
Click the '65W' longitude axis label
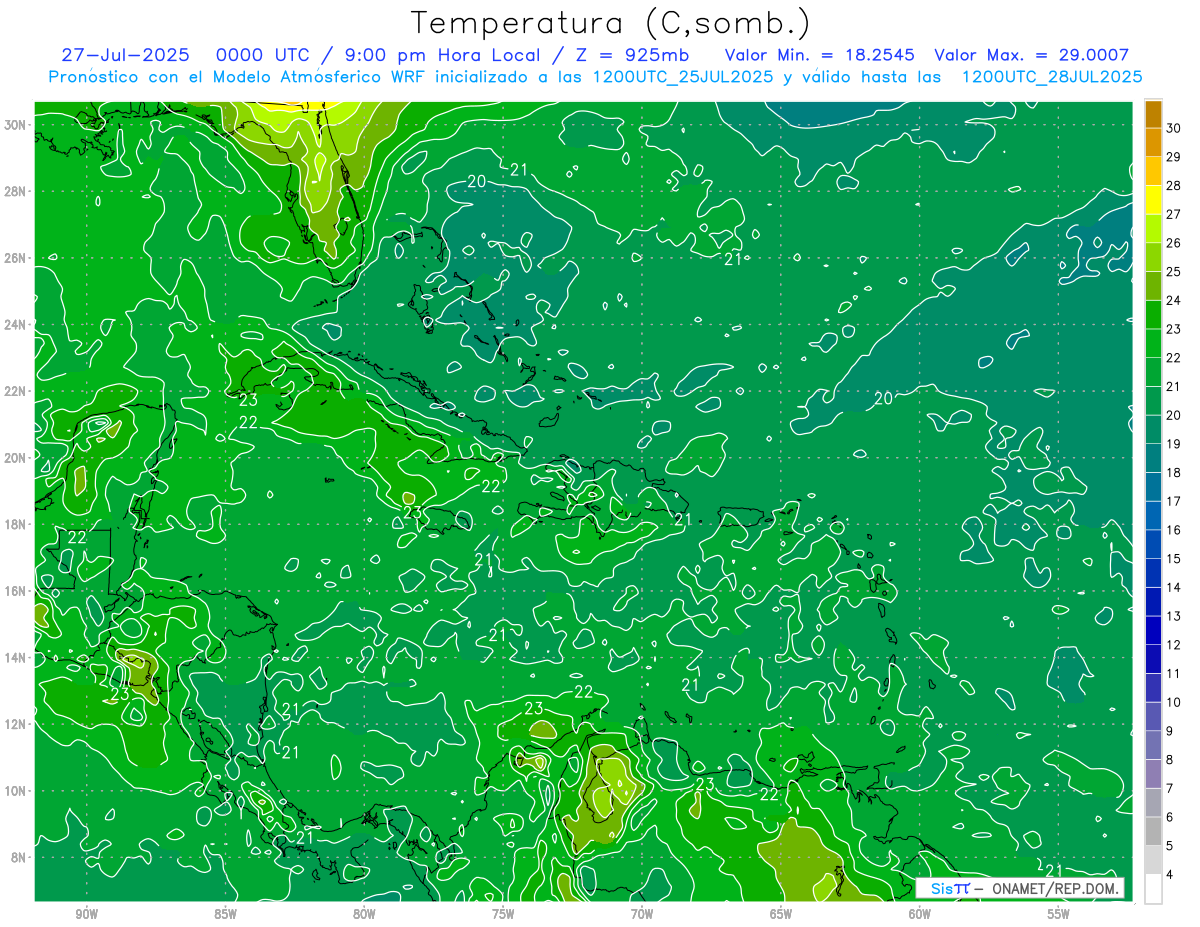(781, 913)
